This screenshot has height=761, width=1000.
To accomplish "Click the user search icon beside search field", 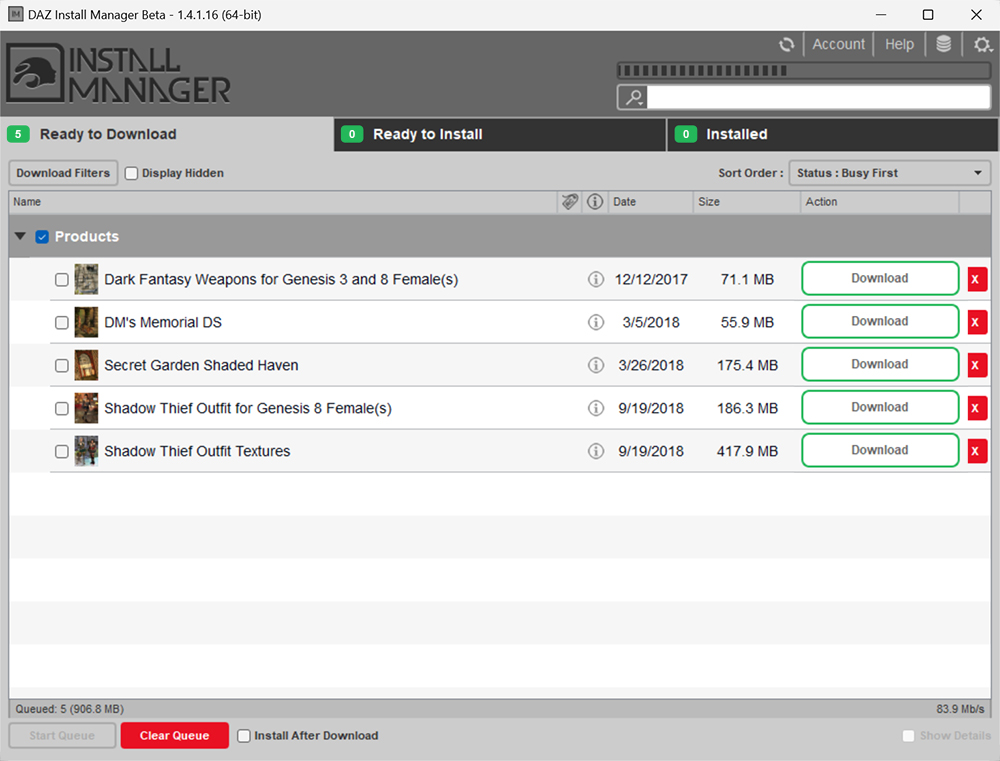I will pyautogui.click(x=633, y=97).
